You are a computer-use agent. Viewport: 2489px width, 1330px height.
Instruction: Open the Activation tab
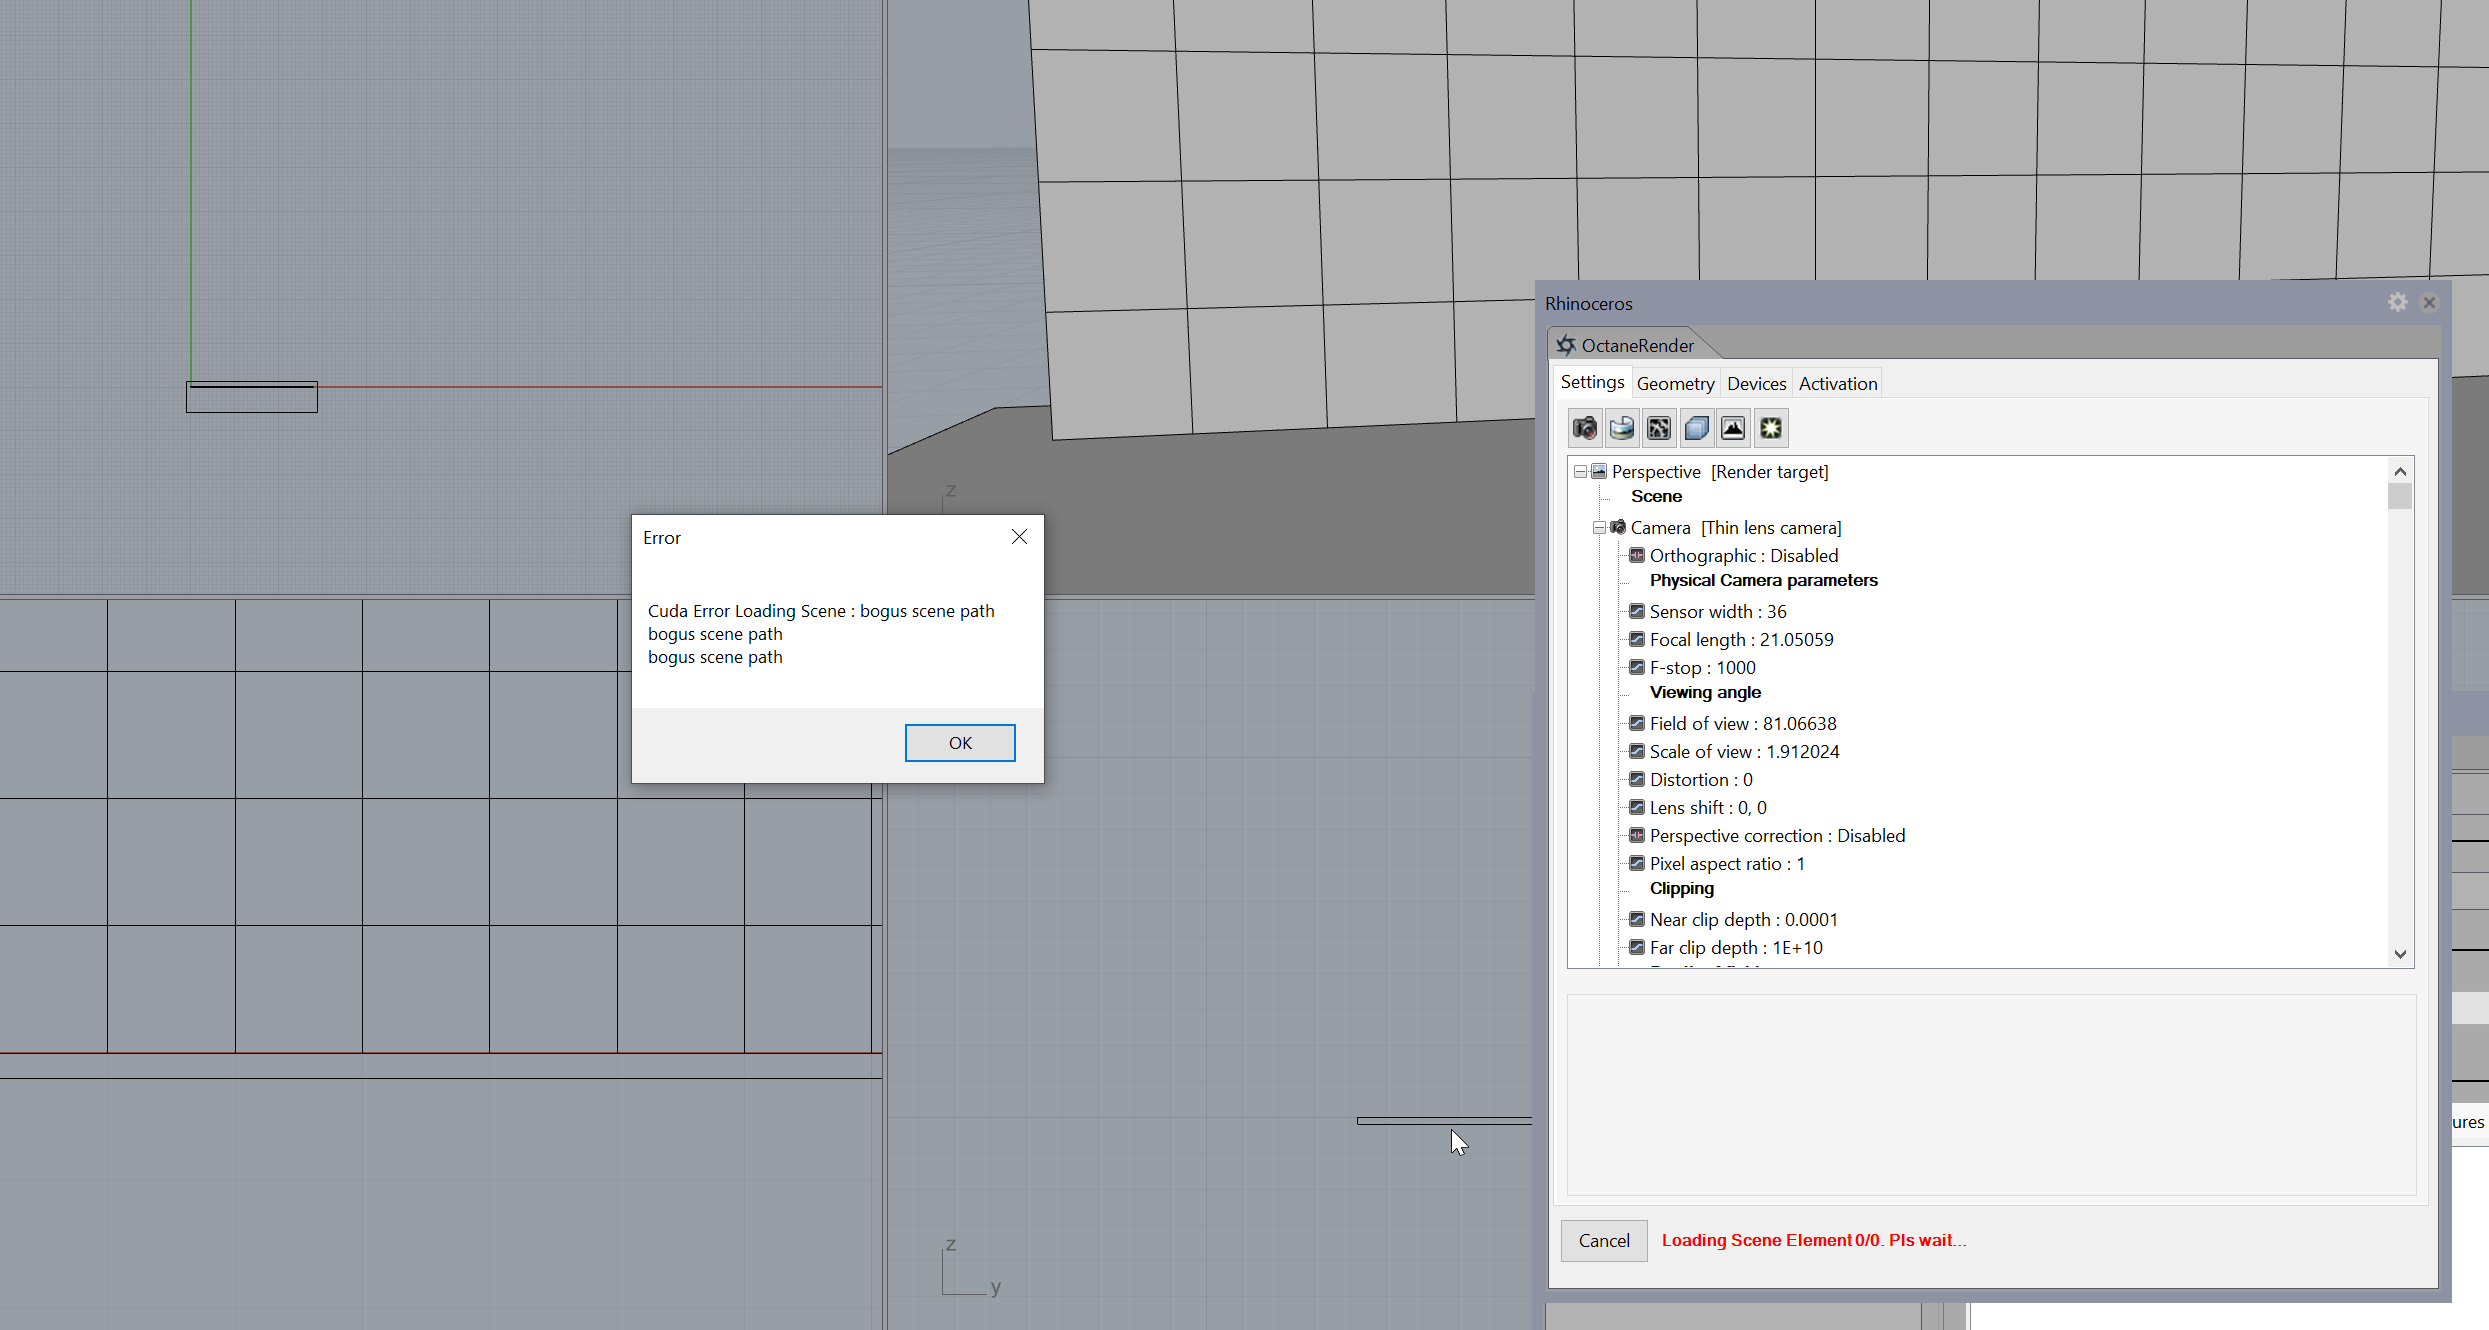(1837, 384)
